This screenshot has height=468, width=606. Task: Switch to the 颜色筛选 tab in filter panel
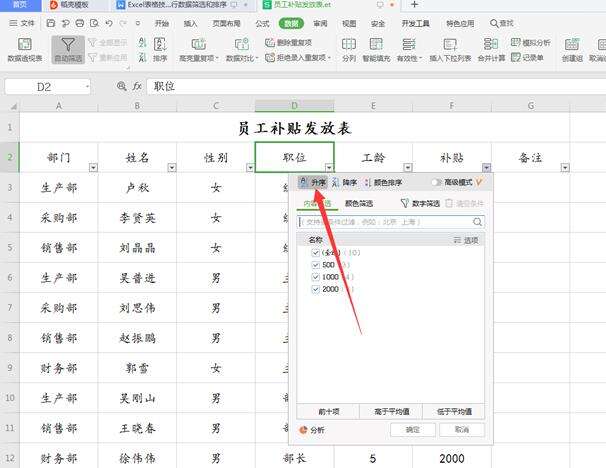pos(359,203)
